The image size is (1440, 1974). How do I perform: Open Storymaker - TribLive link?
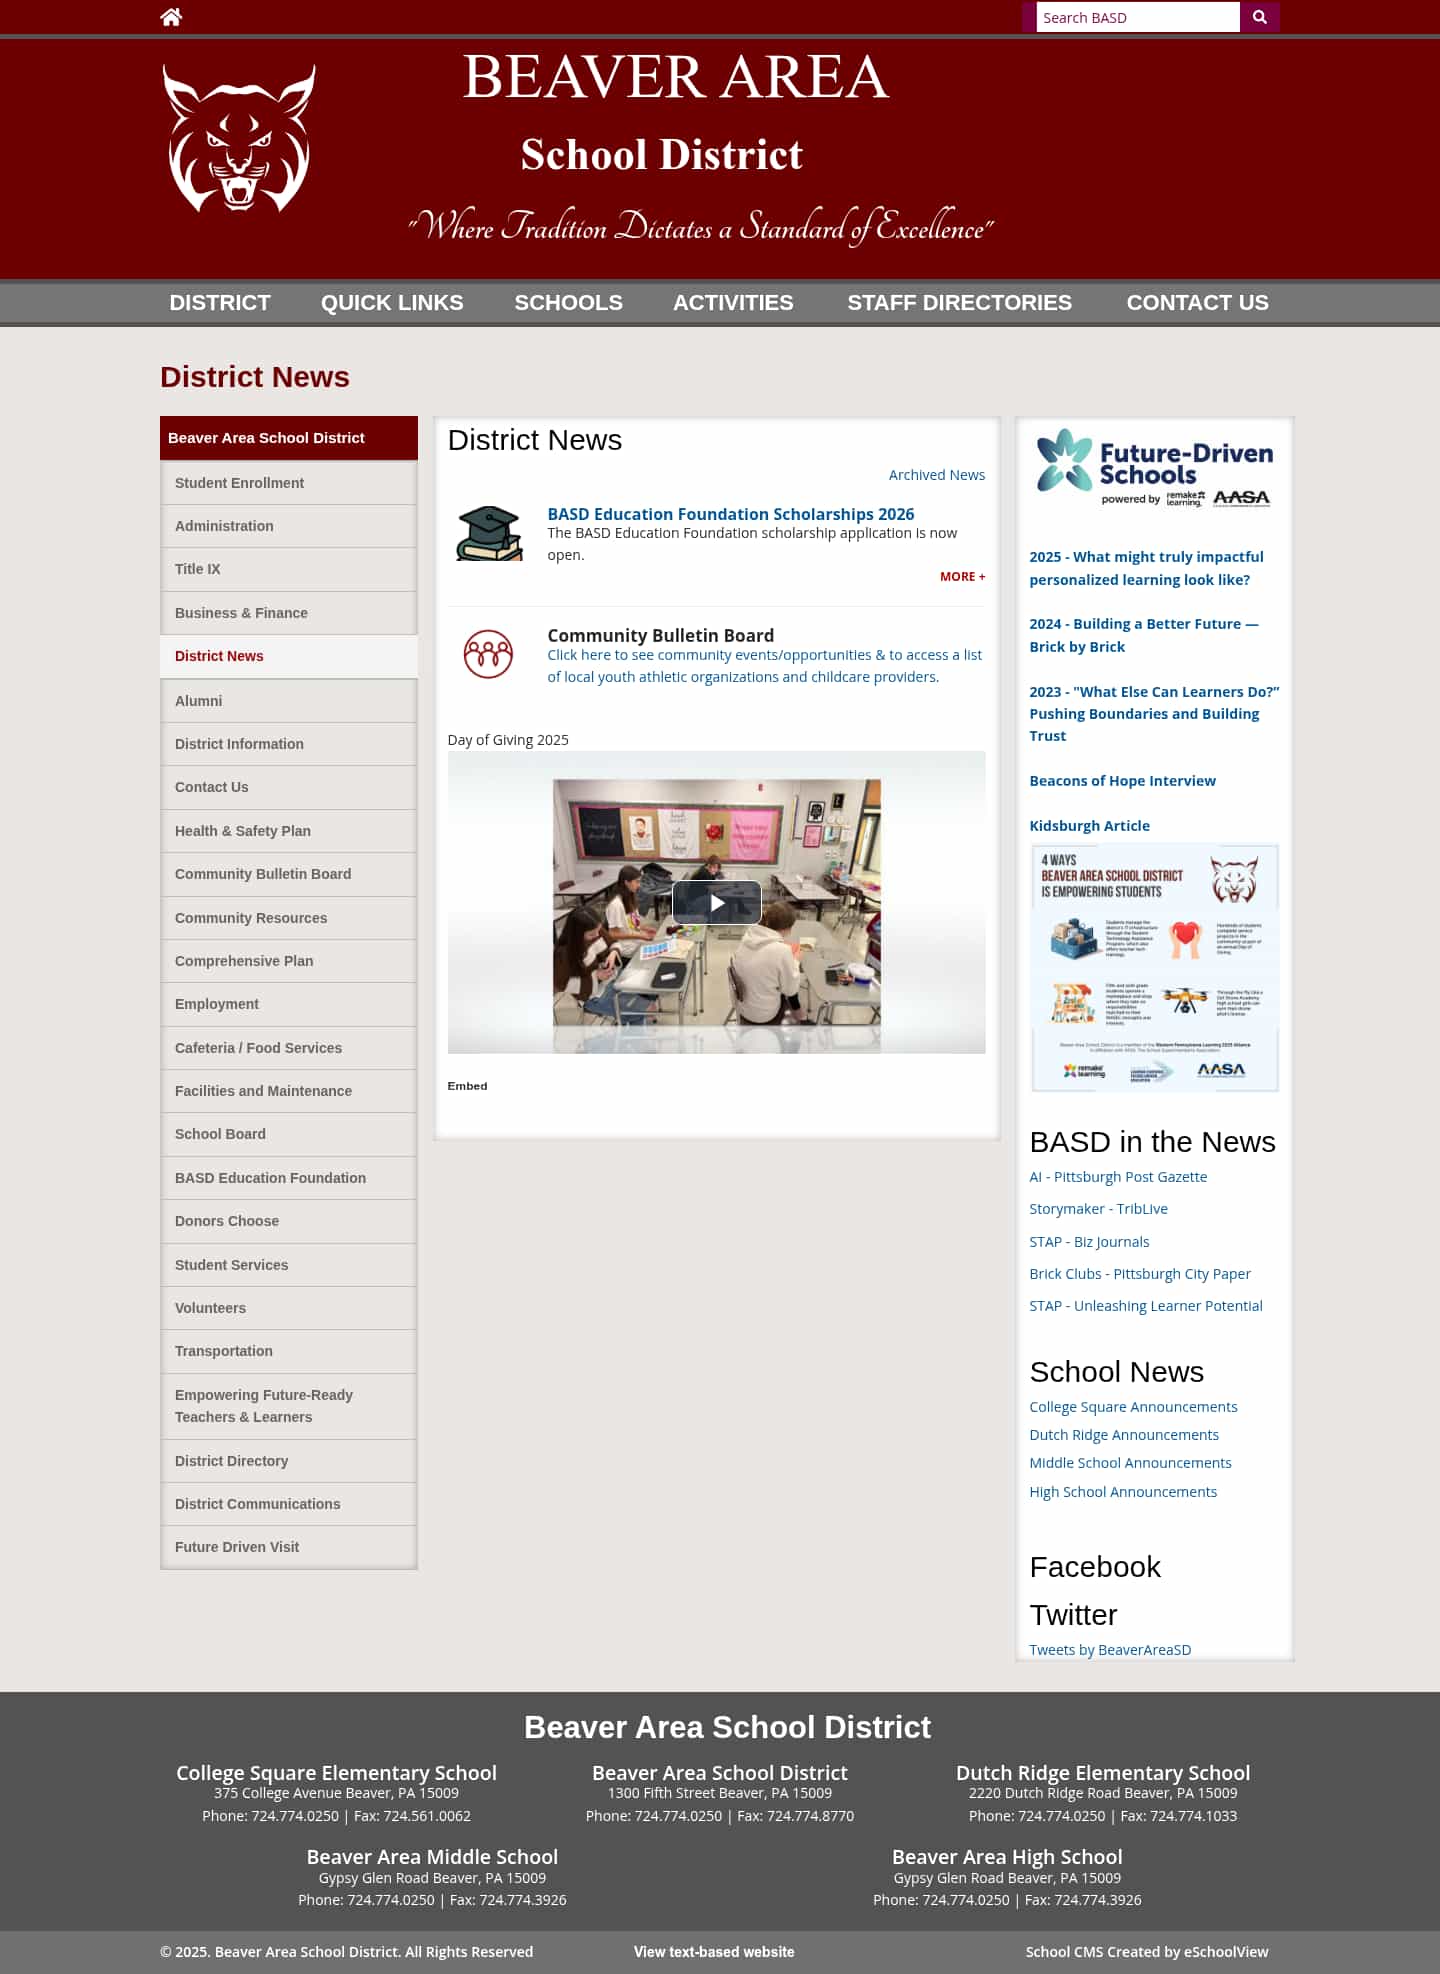(x=1099, y=1209)
